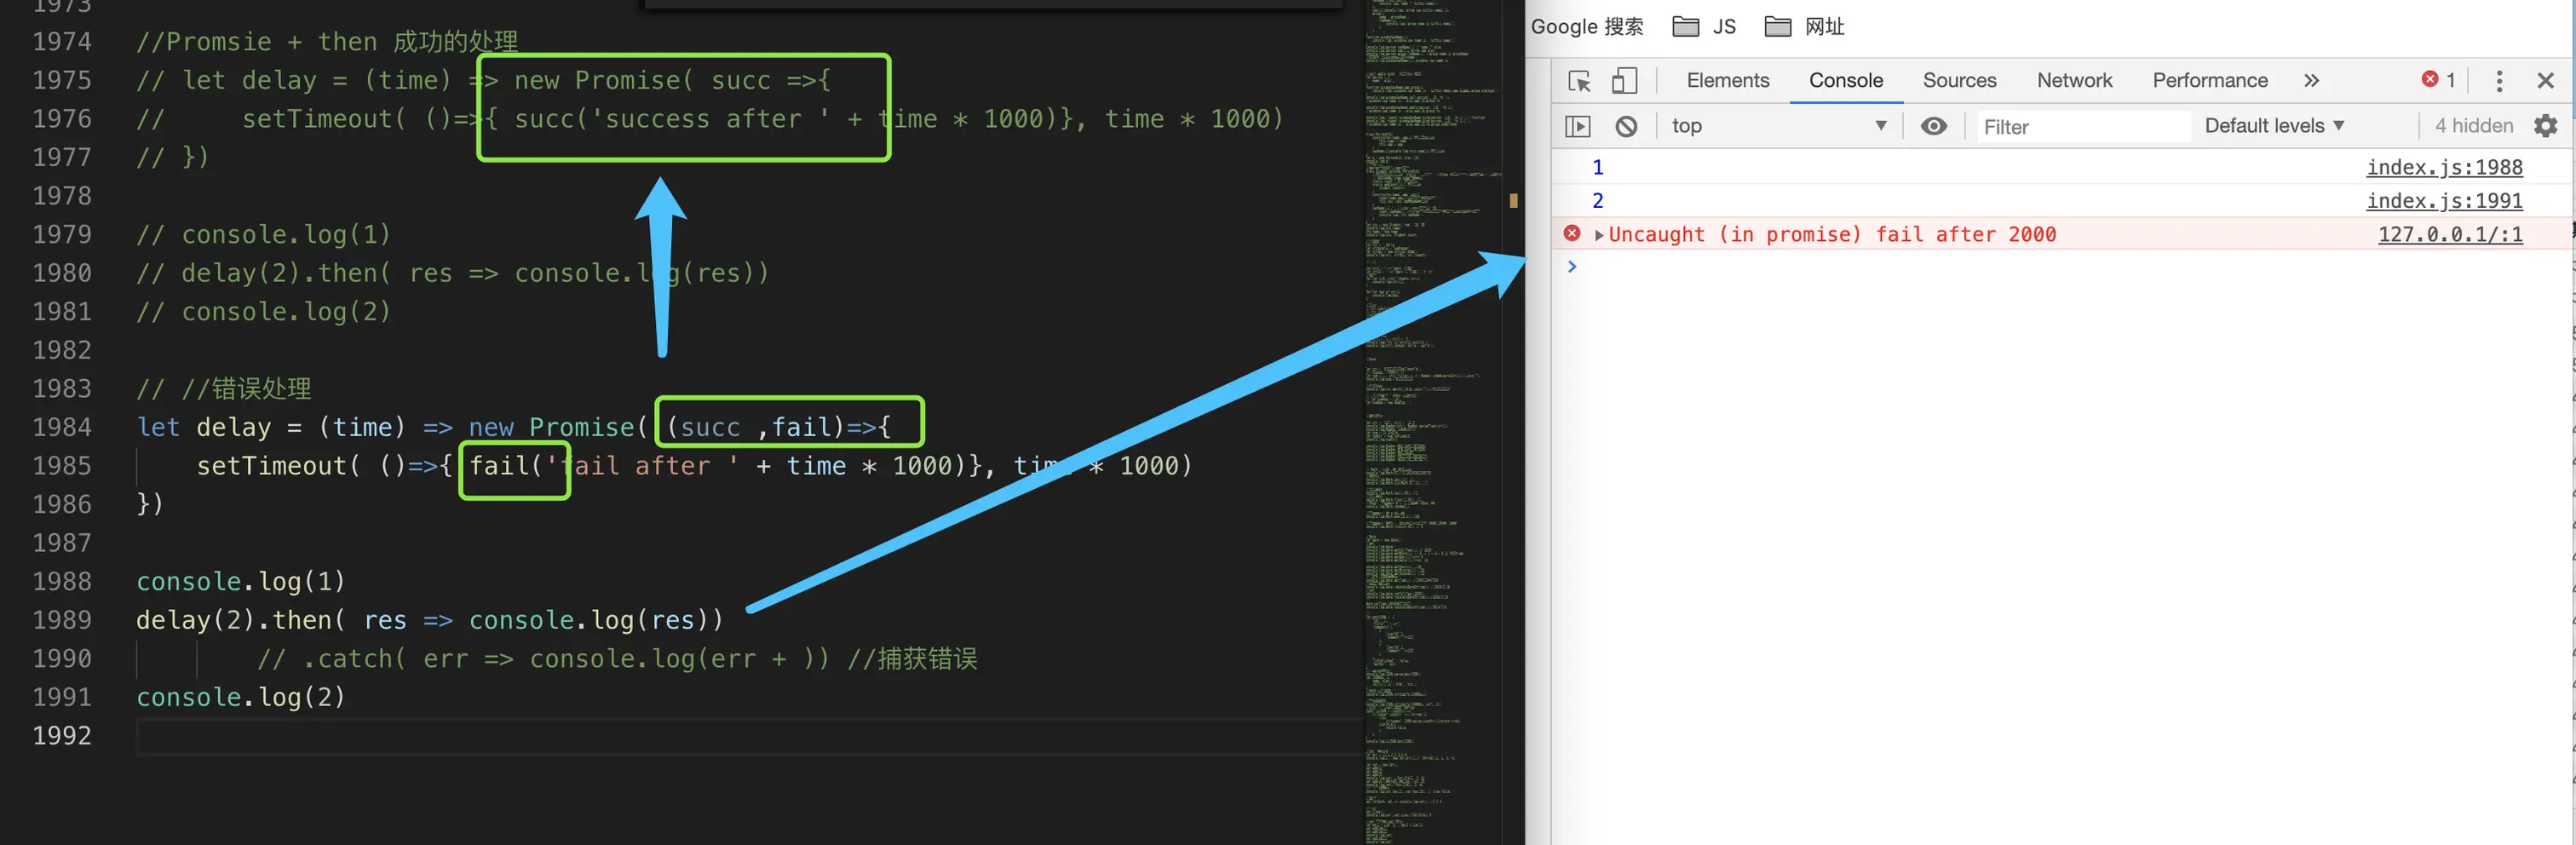This screenshot has width=2576, height=845.
Task: Open the 网址 bookmark folder
Action: point(1805,27)
